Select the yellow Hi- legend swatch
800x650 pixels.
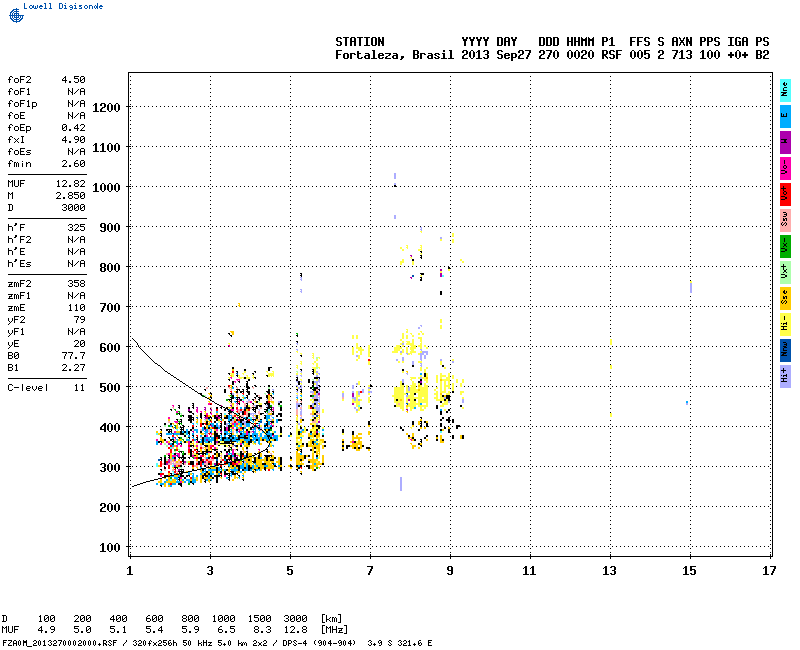click(785, 324)
